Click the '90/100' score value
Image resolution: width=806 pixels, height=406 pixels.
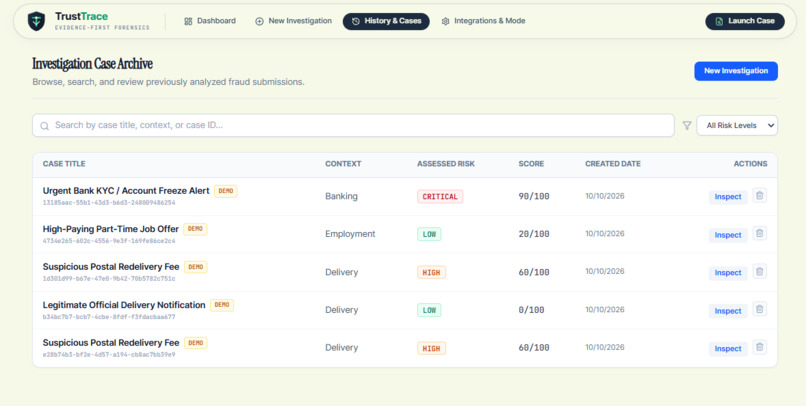[x=534, y=196]
